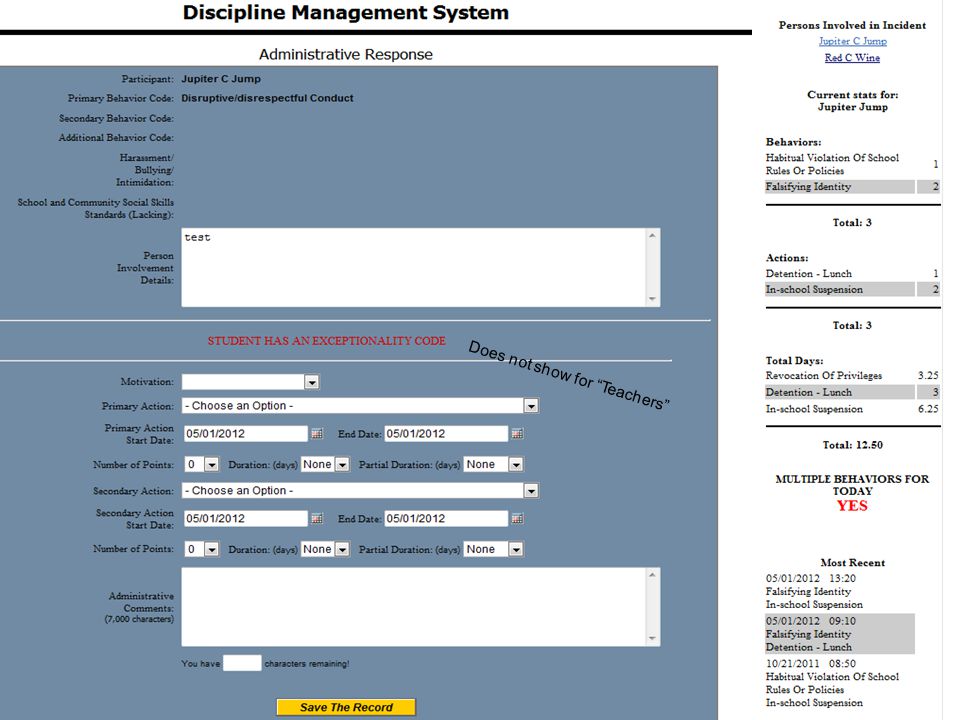The image size is (960, 720).
Task: Click into Administrative Comments text area
Action: pos(414,607)
